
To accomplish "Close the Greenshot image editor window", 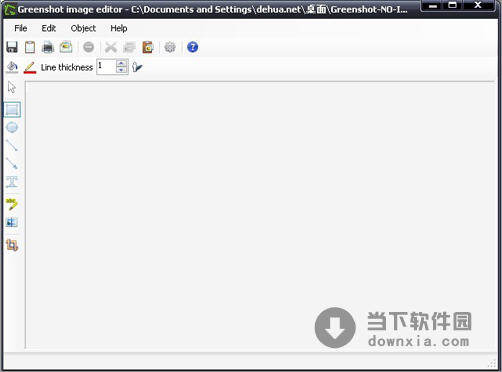I will (478, 6).
